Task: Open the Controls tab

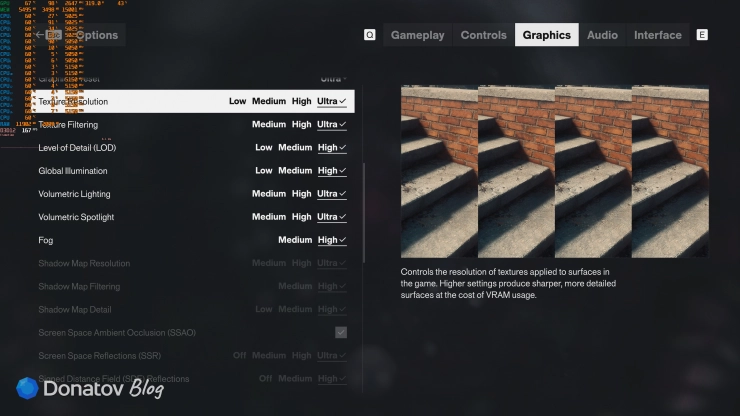Action: pos(483,35)
